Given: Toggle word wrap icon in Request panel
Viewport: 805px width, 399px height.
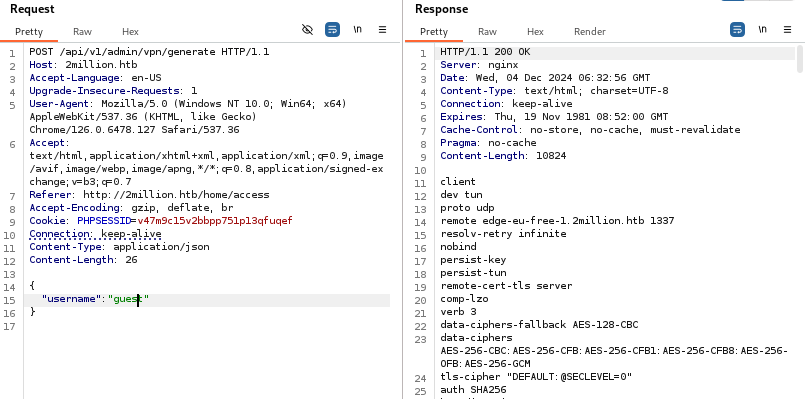Looking at the screenshot, I should (333, 30).
